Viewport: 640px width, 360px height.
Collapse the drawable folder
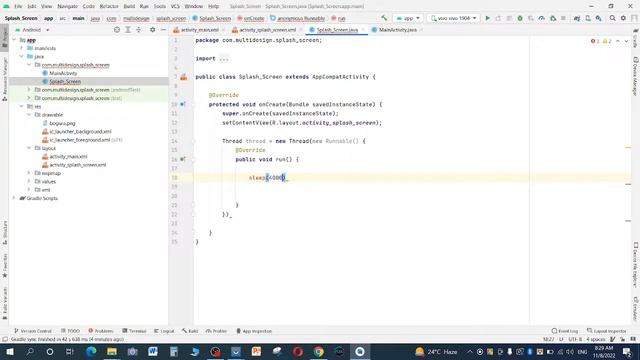(29, 115)
